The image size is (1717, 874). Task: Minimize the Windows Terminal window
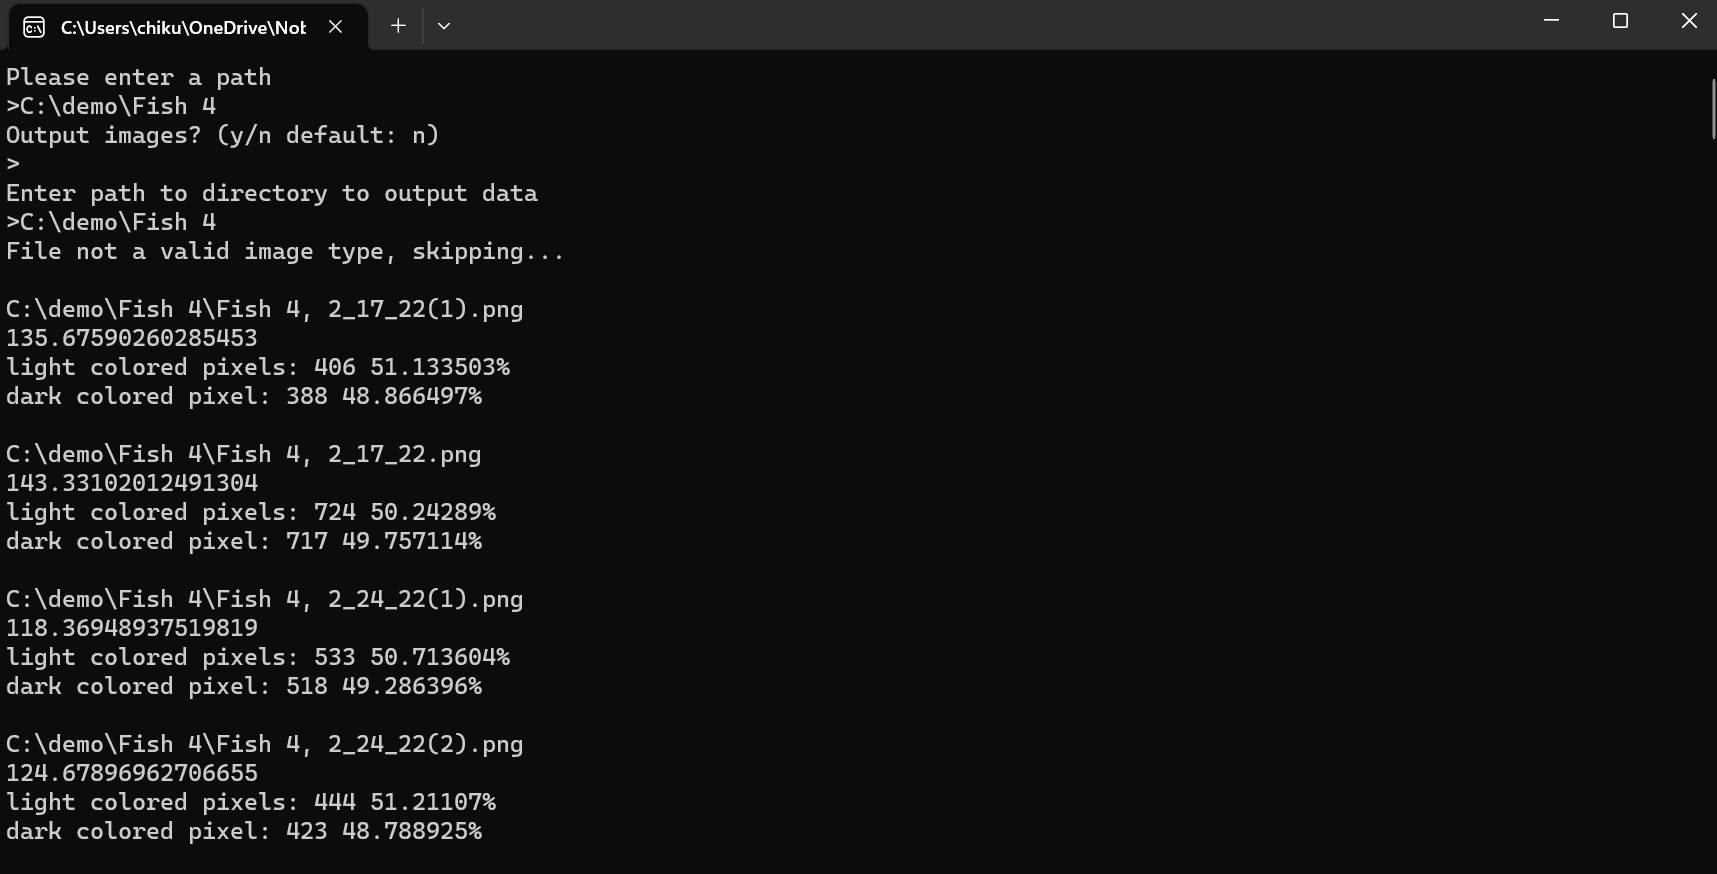(x=1550, y=20)
